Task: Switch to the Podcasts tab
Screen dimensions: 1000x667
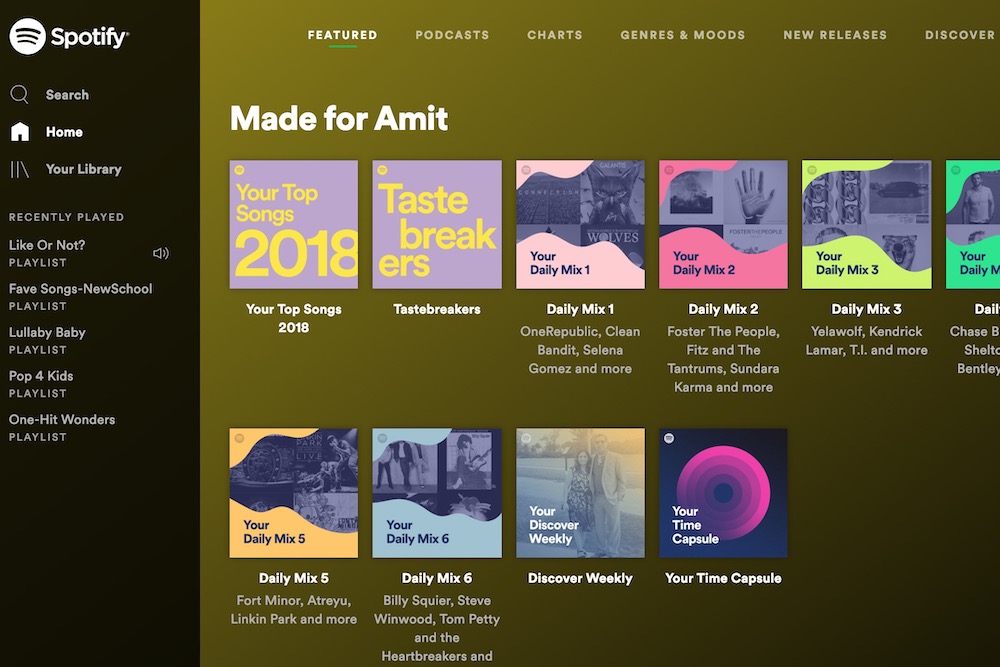Action: [452, 35]
